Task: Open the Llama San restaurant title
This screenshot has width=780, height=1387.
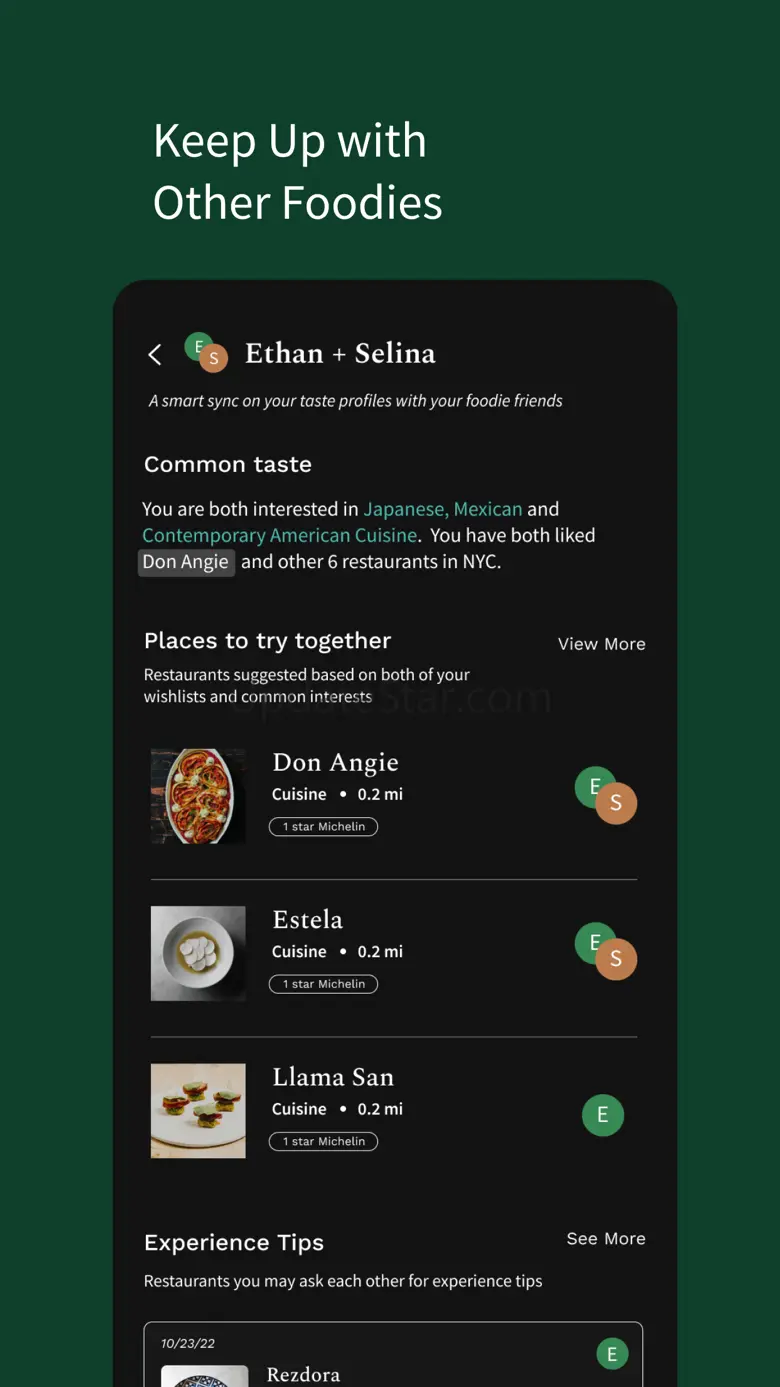Action: tap(333, 1077)
